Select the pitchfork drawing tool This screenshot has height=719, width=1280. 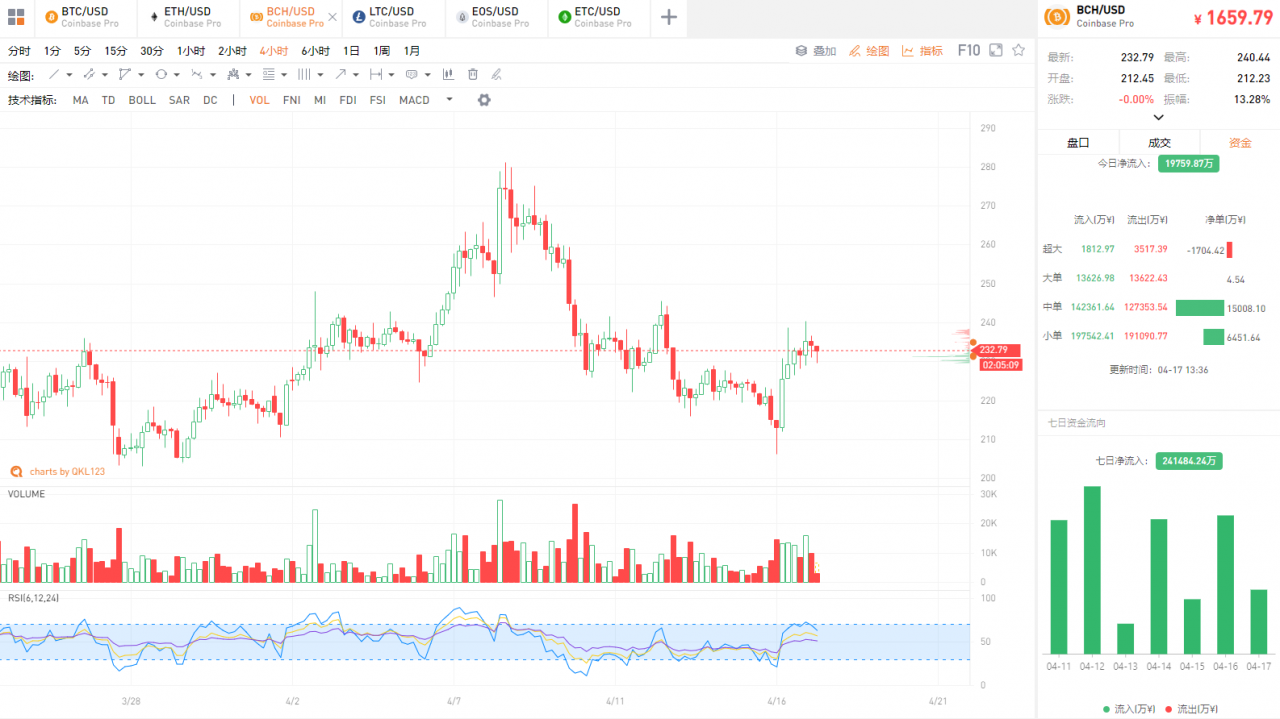233,75
